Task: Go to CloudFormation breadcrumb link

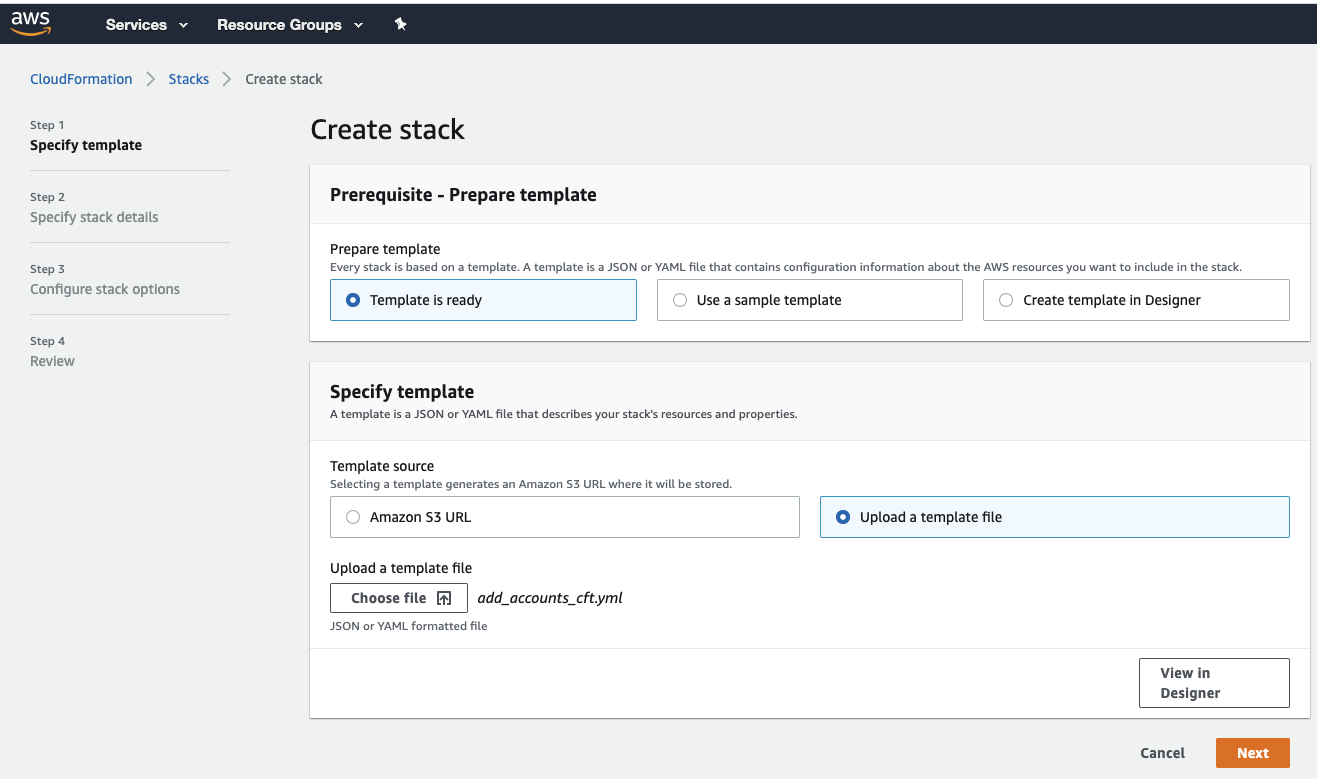Action: pos(81,79)
